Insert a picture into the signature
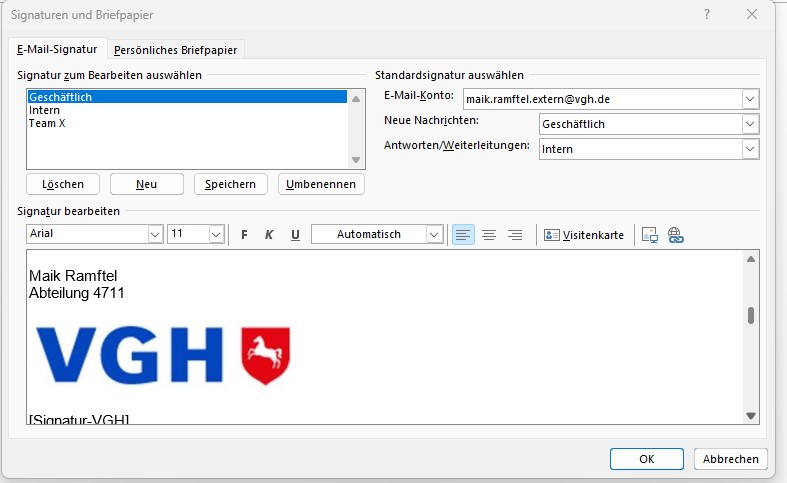 tap(649, 234)
